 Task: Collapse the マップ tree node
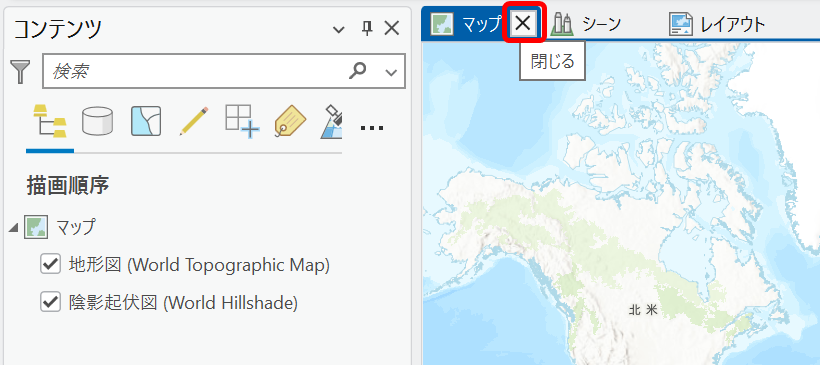(14, 227)
